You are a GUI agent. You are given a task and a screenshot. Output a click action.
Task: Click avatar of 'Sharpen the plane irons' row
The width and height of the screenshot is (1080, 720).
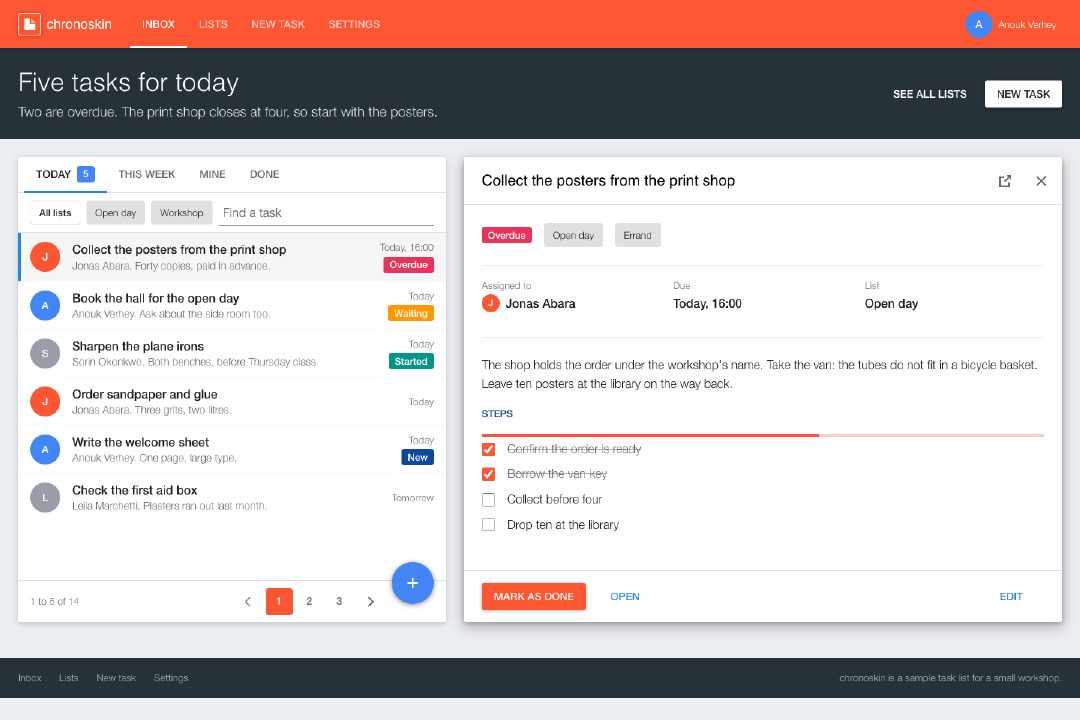[x=45, y=353]
